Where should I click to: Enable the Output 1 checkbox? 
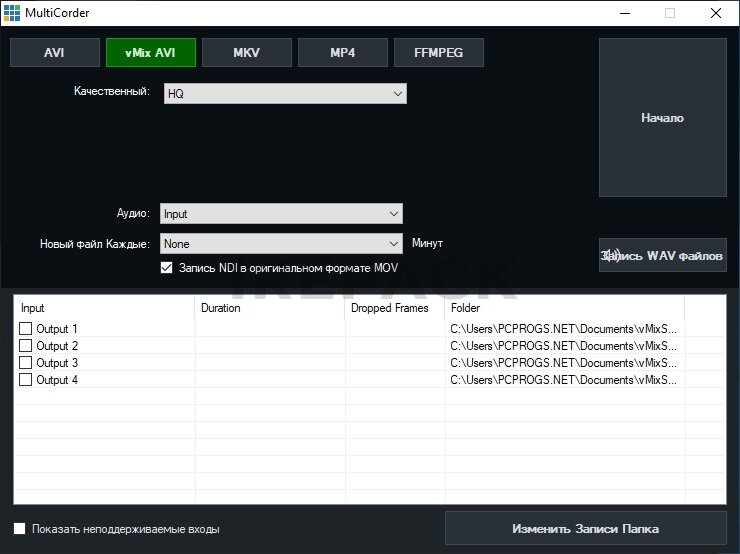tap(26, 329)
